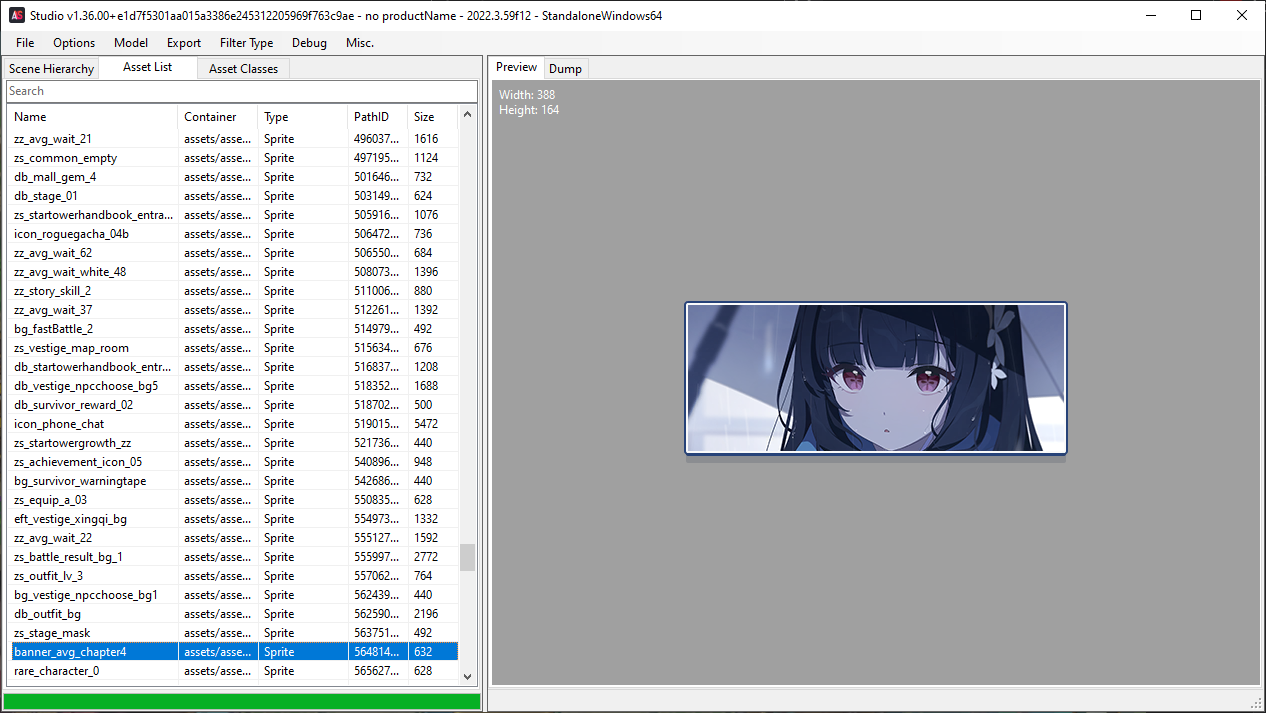Image resolution: width=1266 pixels, height=713 pixels.
Task: Switch to the Asset List tab
Action: click(148, 67)
